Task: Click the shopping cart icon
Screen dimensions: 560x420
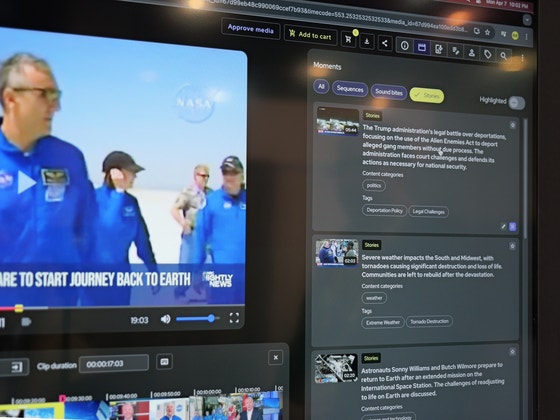Action: (x=348, y=39)
